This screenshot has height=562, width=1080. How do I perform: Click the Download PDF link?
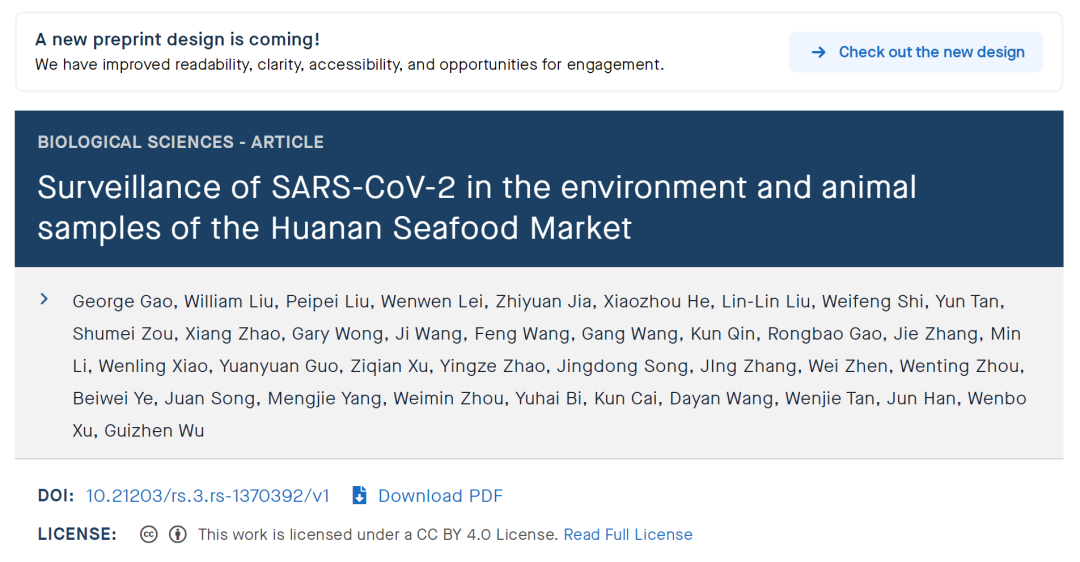tap(440, 496)
